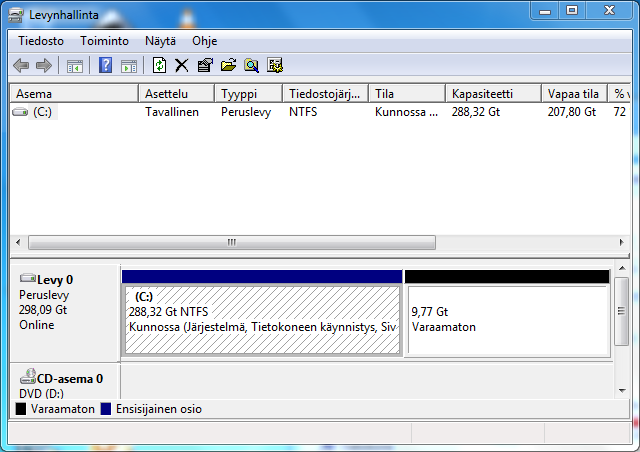Toggle the console tree pane icon

pyautogui.click(x=74, y=65)
